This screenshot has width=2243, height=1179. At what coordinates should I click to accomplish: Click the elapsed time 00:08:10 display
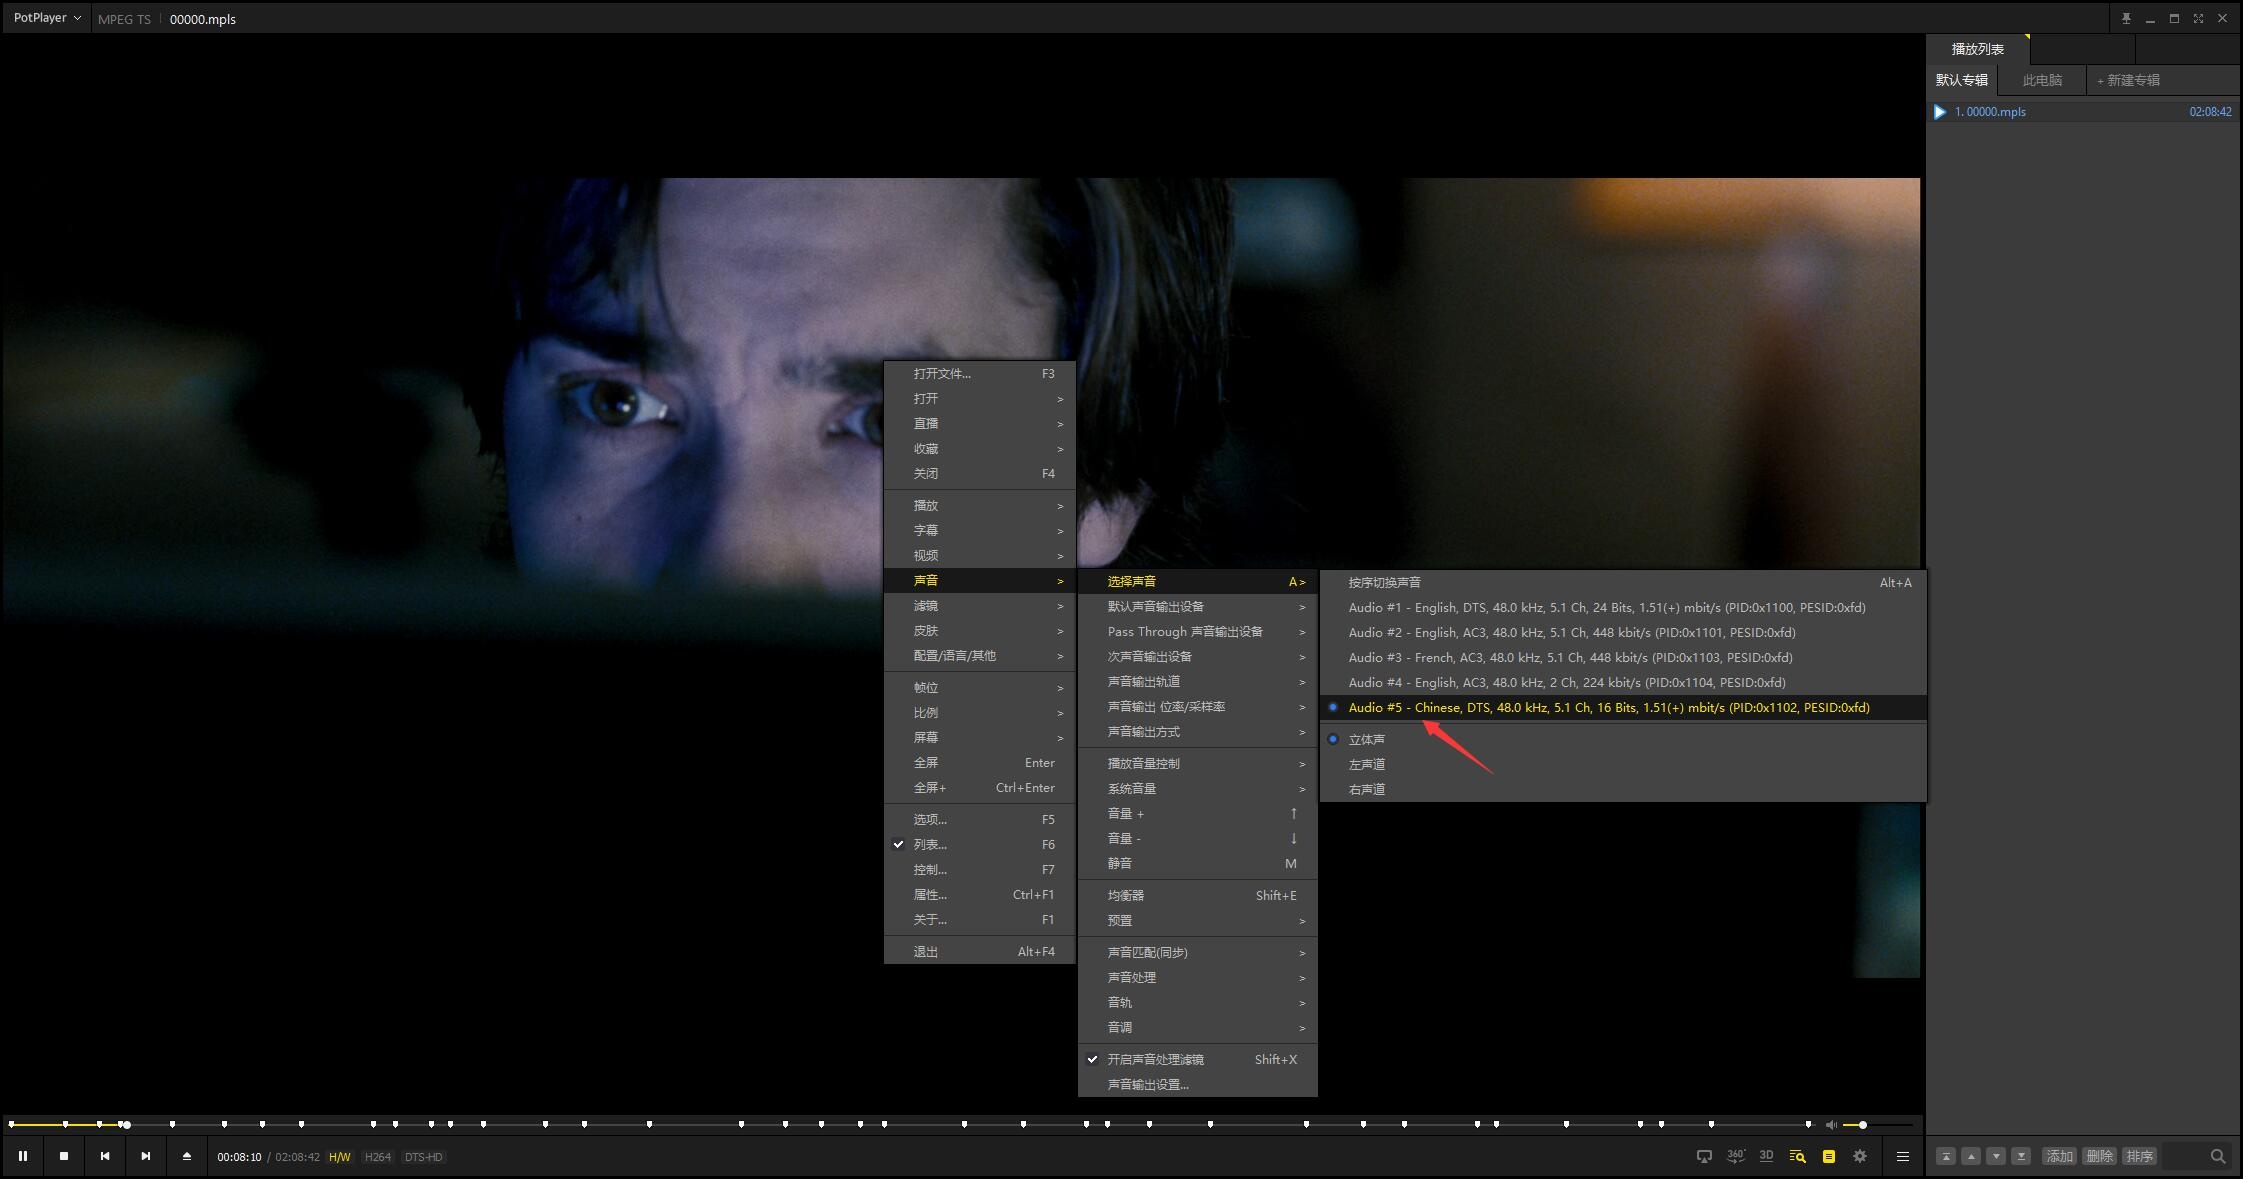[239, 1157]
